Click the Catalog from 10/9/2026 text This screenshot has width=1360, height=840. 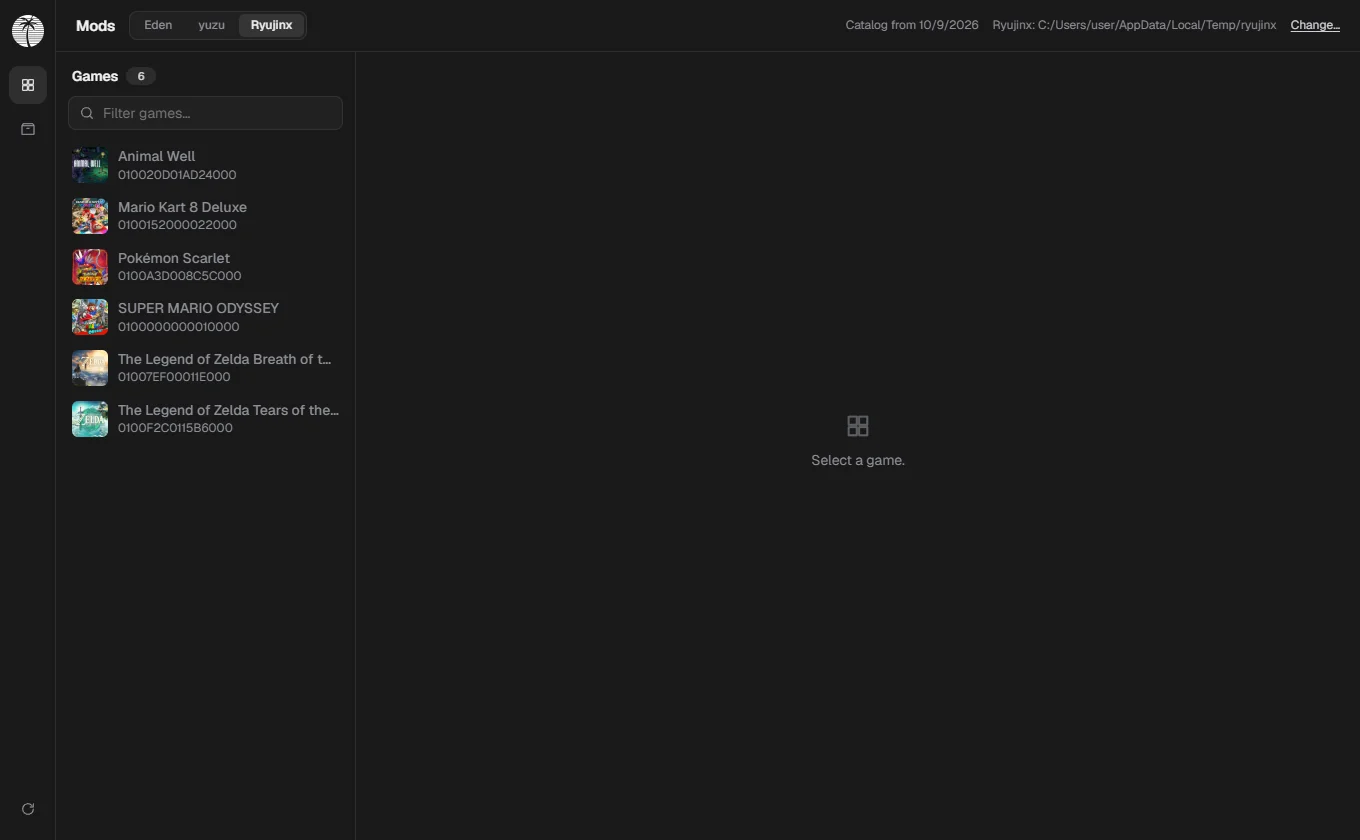coord(912,25)
